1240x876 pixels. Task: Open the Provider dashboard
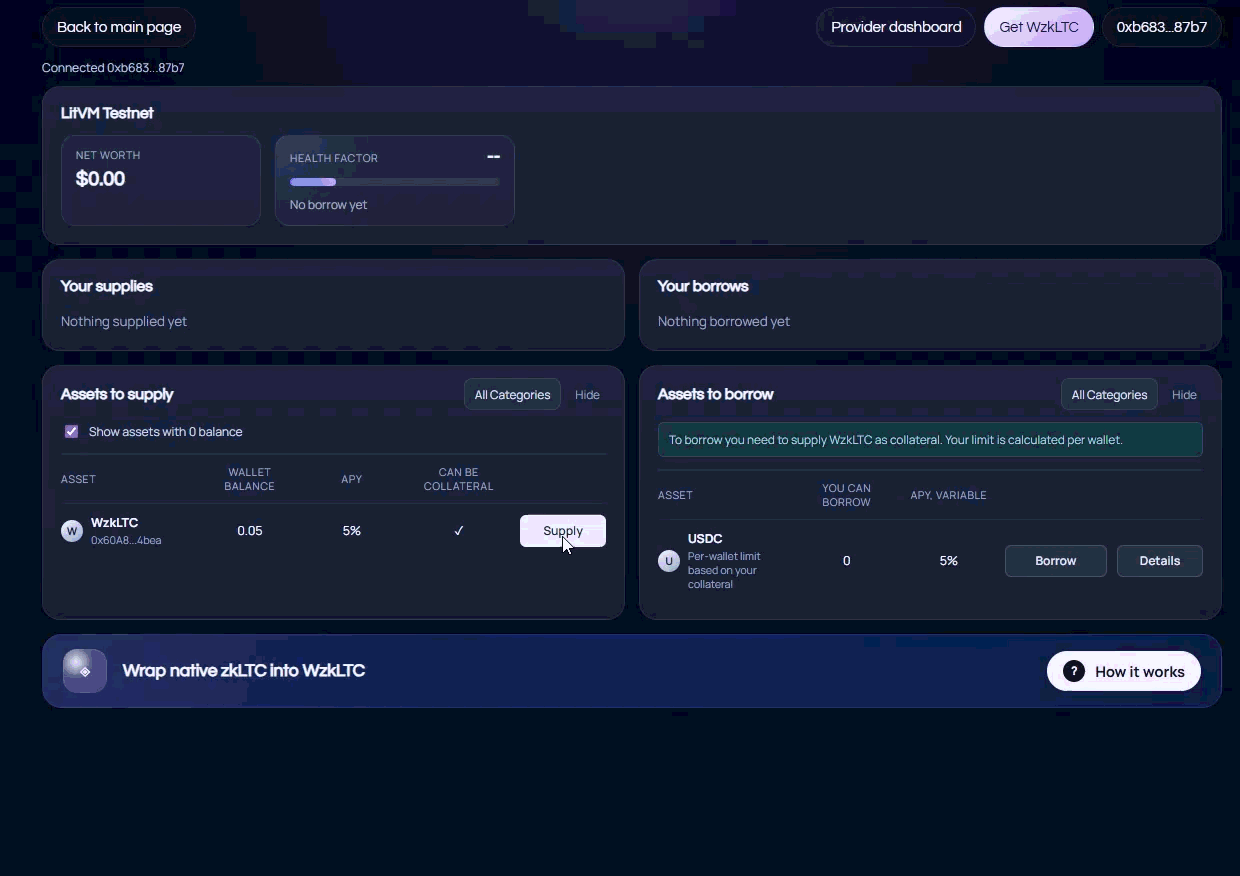(x=896, y=27)
